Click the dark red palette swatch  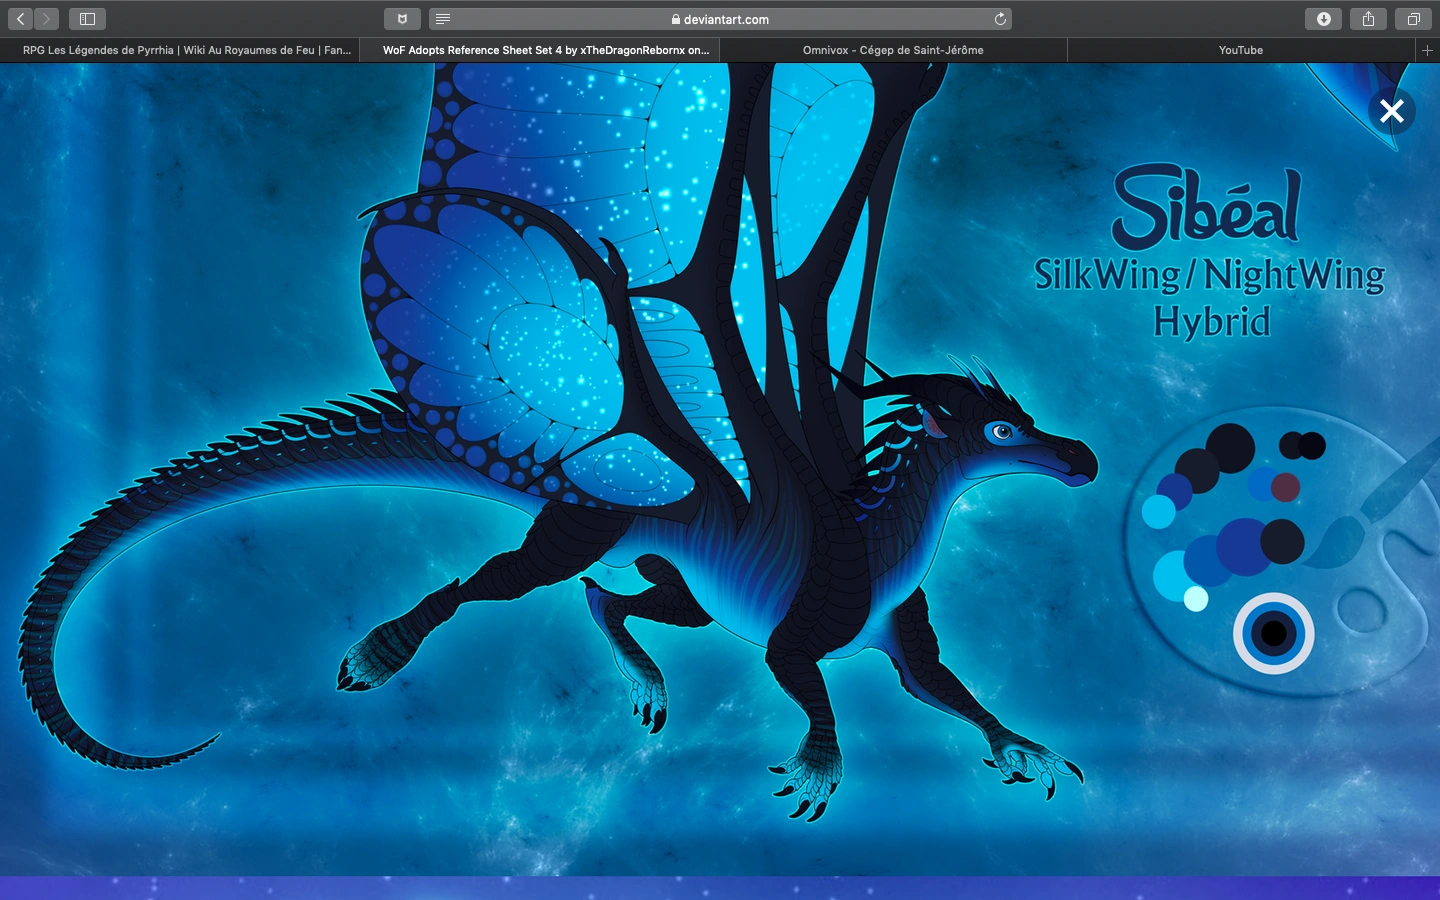[1286, 487]
